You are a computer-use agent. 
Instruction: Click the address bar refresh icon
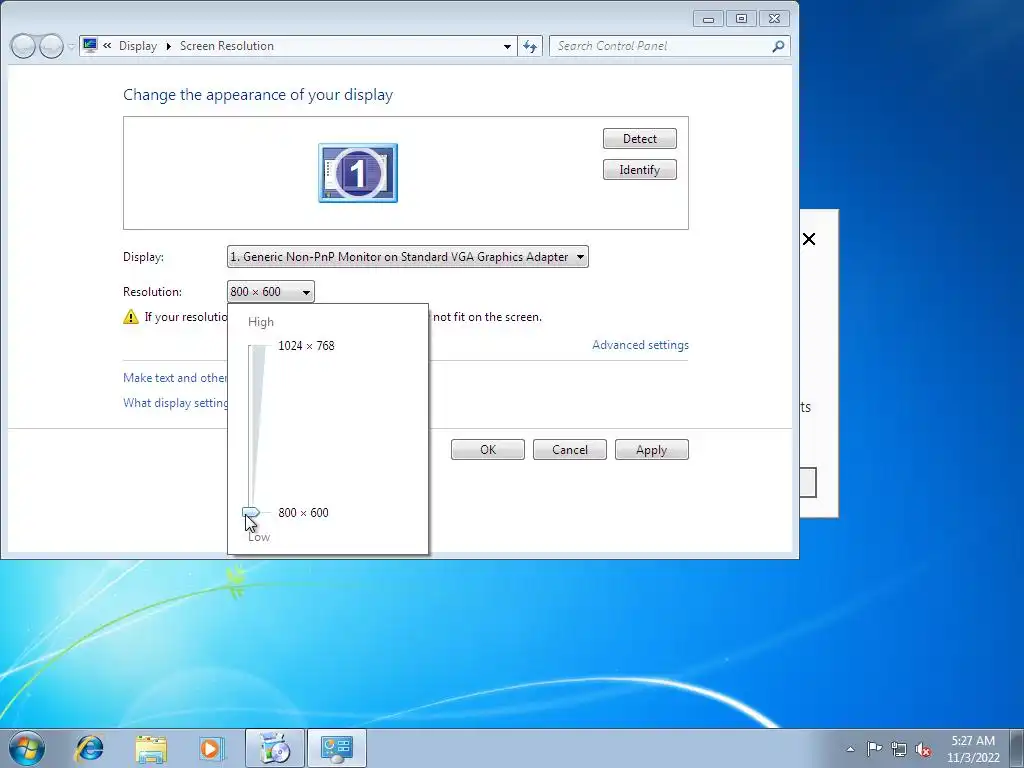(530, 46)
